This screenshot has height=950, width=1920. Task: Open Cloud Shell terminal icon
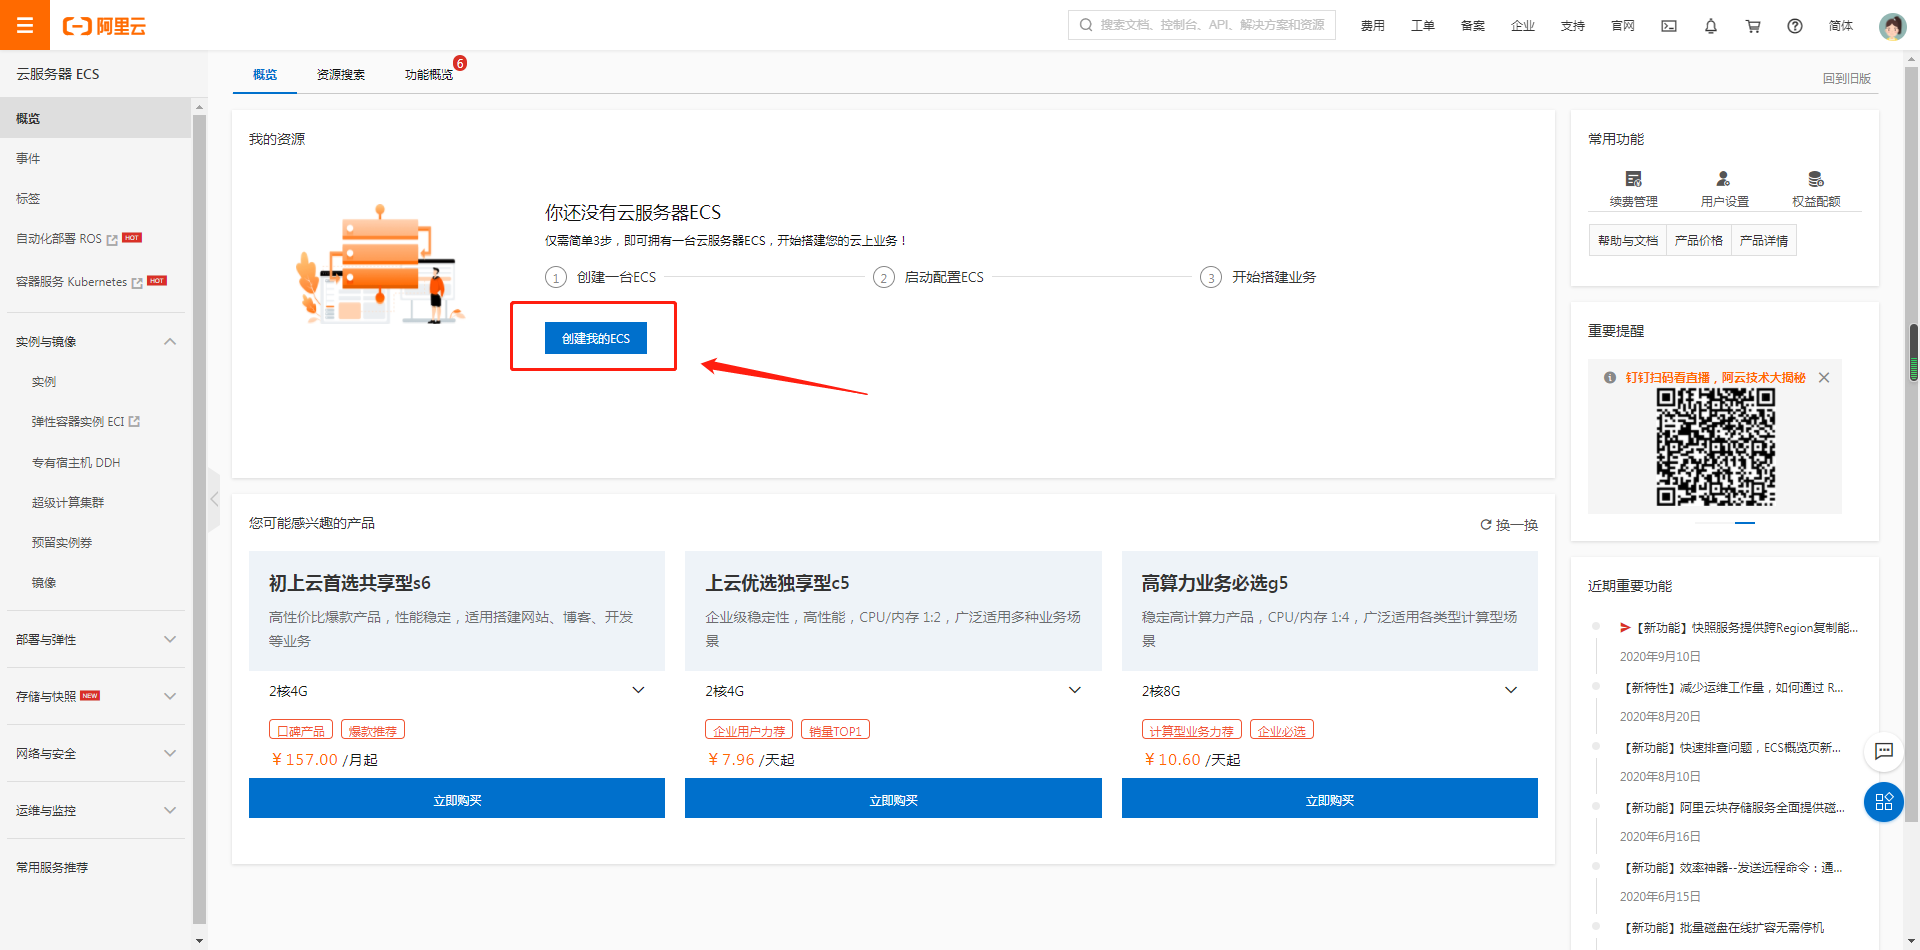[x=1669, y=26]
